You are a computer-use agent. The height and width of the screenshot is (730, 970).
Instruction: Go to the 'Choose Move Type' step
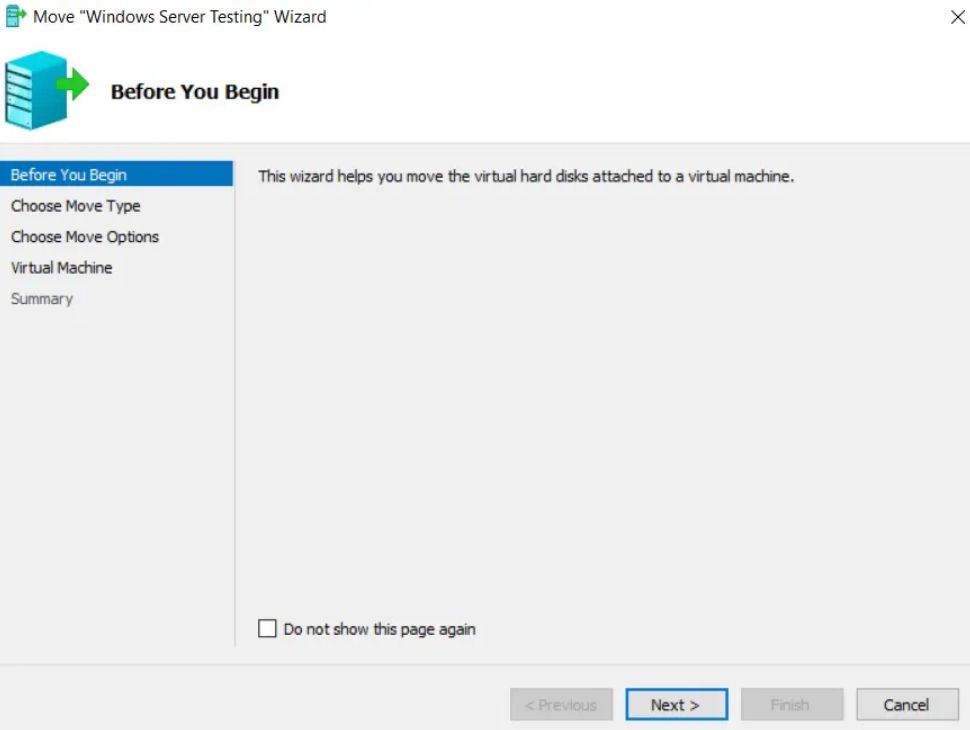point(75,206)
